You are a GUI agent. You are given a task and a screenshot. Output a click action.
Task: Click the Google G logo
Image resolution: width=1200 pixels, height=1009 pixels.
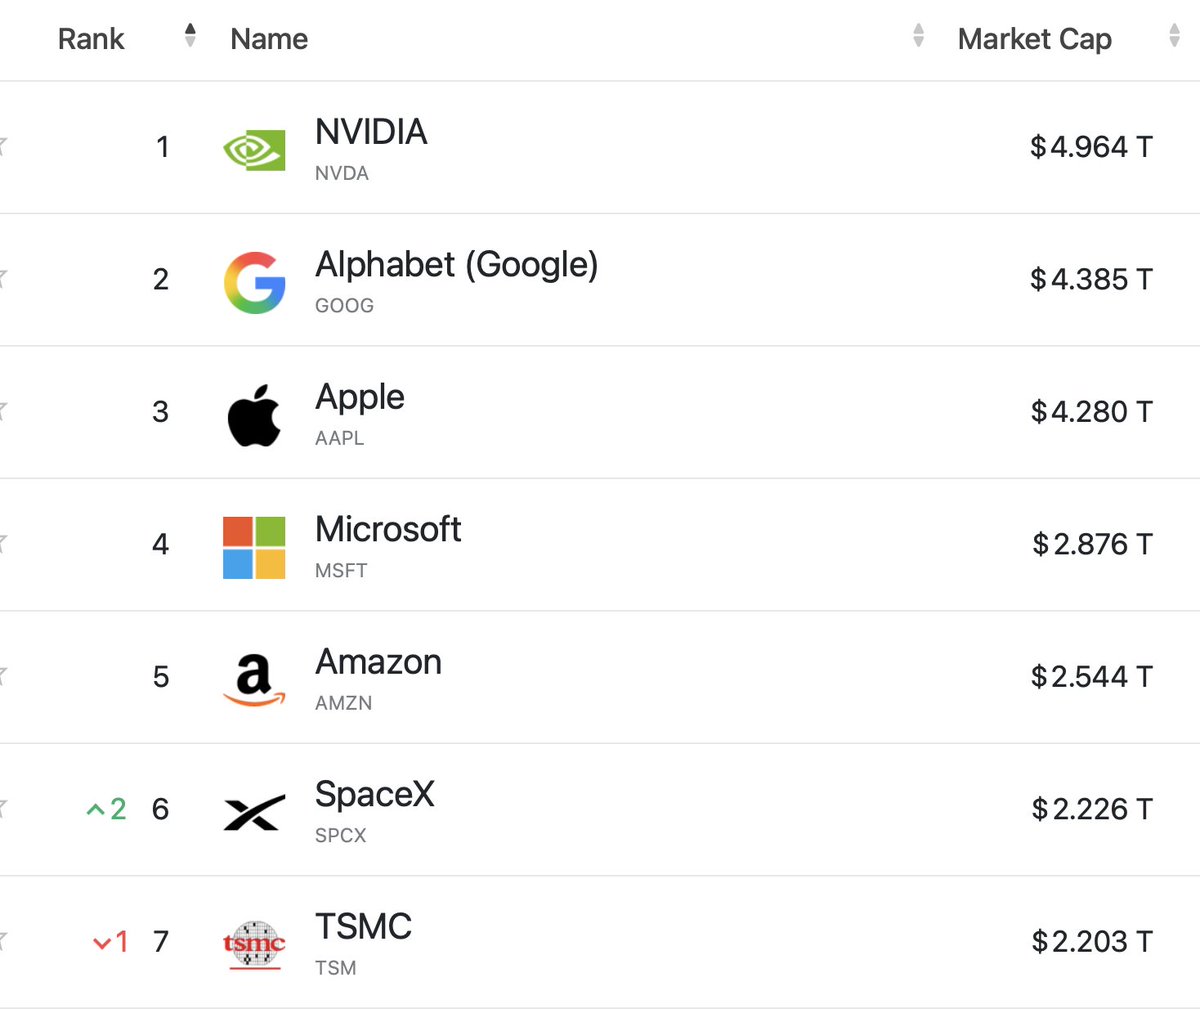(254, 283)
